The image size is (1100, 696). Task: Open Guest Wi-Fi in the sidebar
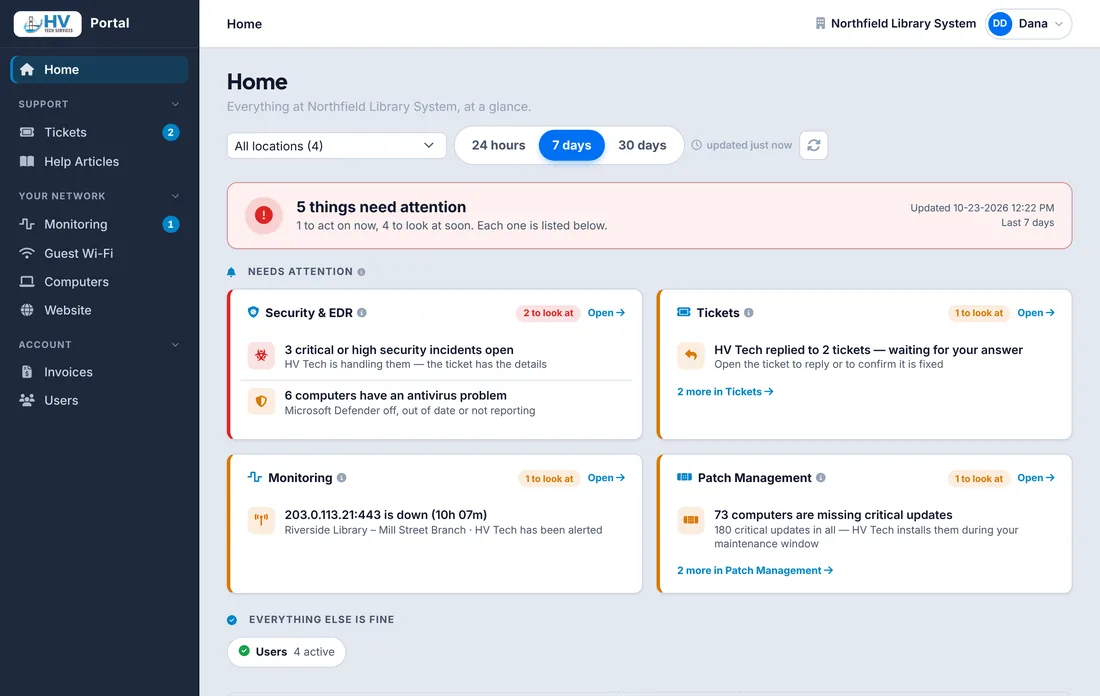(x=100, y=253)
